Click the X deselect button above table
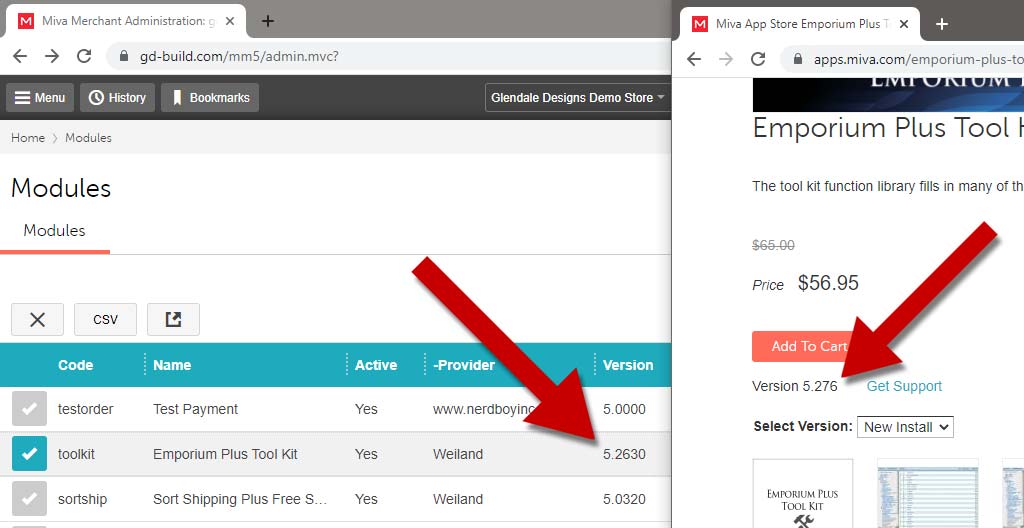This screenshot has height=528, width=1024. pos(37,320)
